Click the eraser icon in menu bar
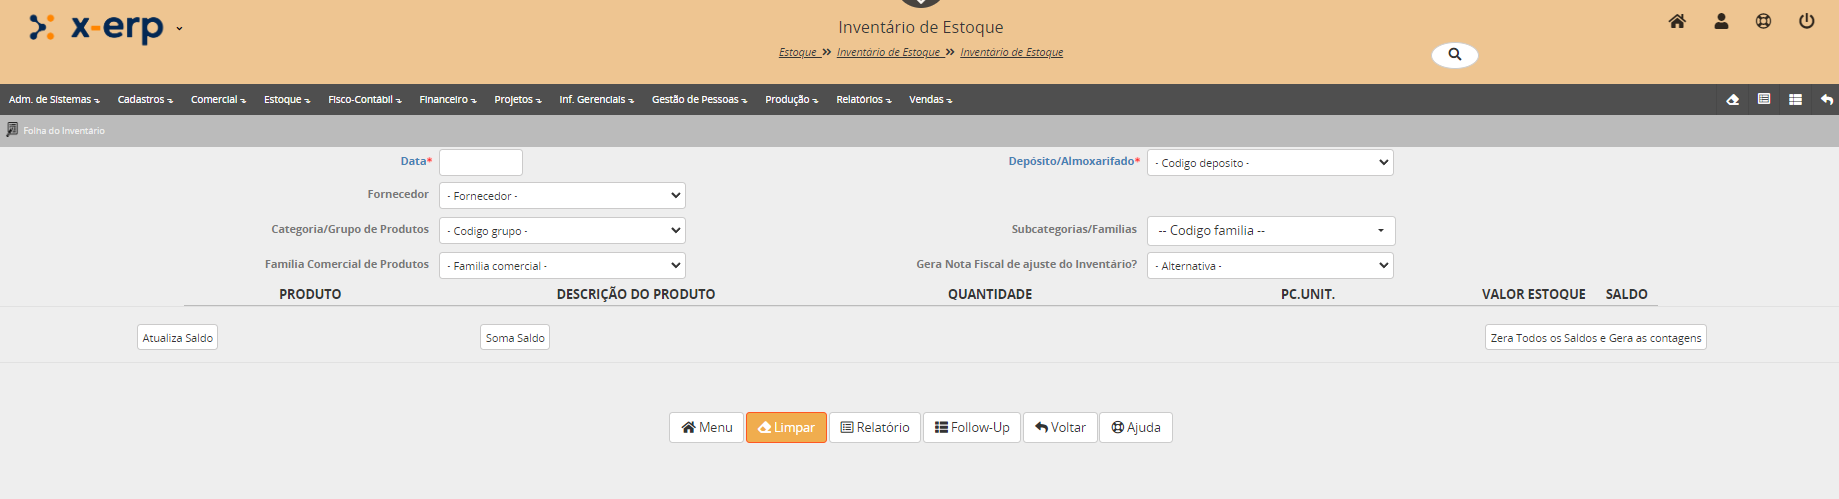1839x499 pixels. tap(1732, 100)
